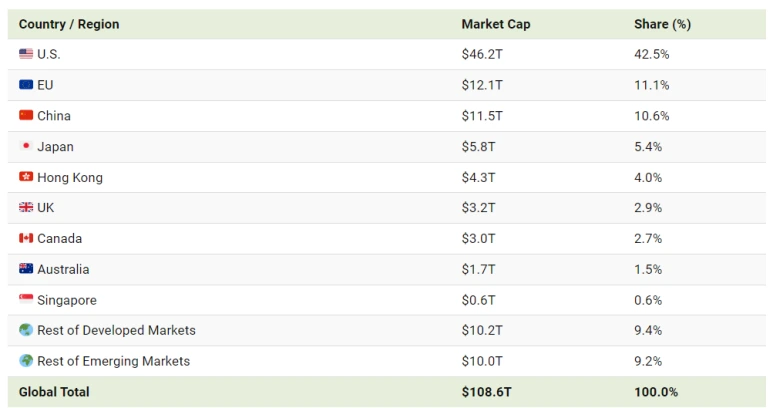This screenshot has width=773, height=408.
Task: Click the Canada flag icon
Action: pos(26,239)
